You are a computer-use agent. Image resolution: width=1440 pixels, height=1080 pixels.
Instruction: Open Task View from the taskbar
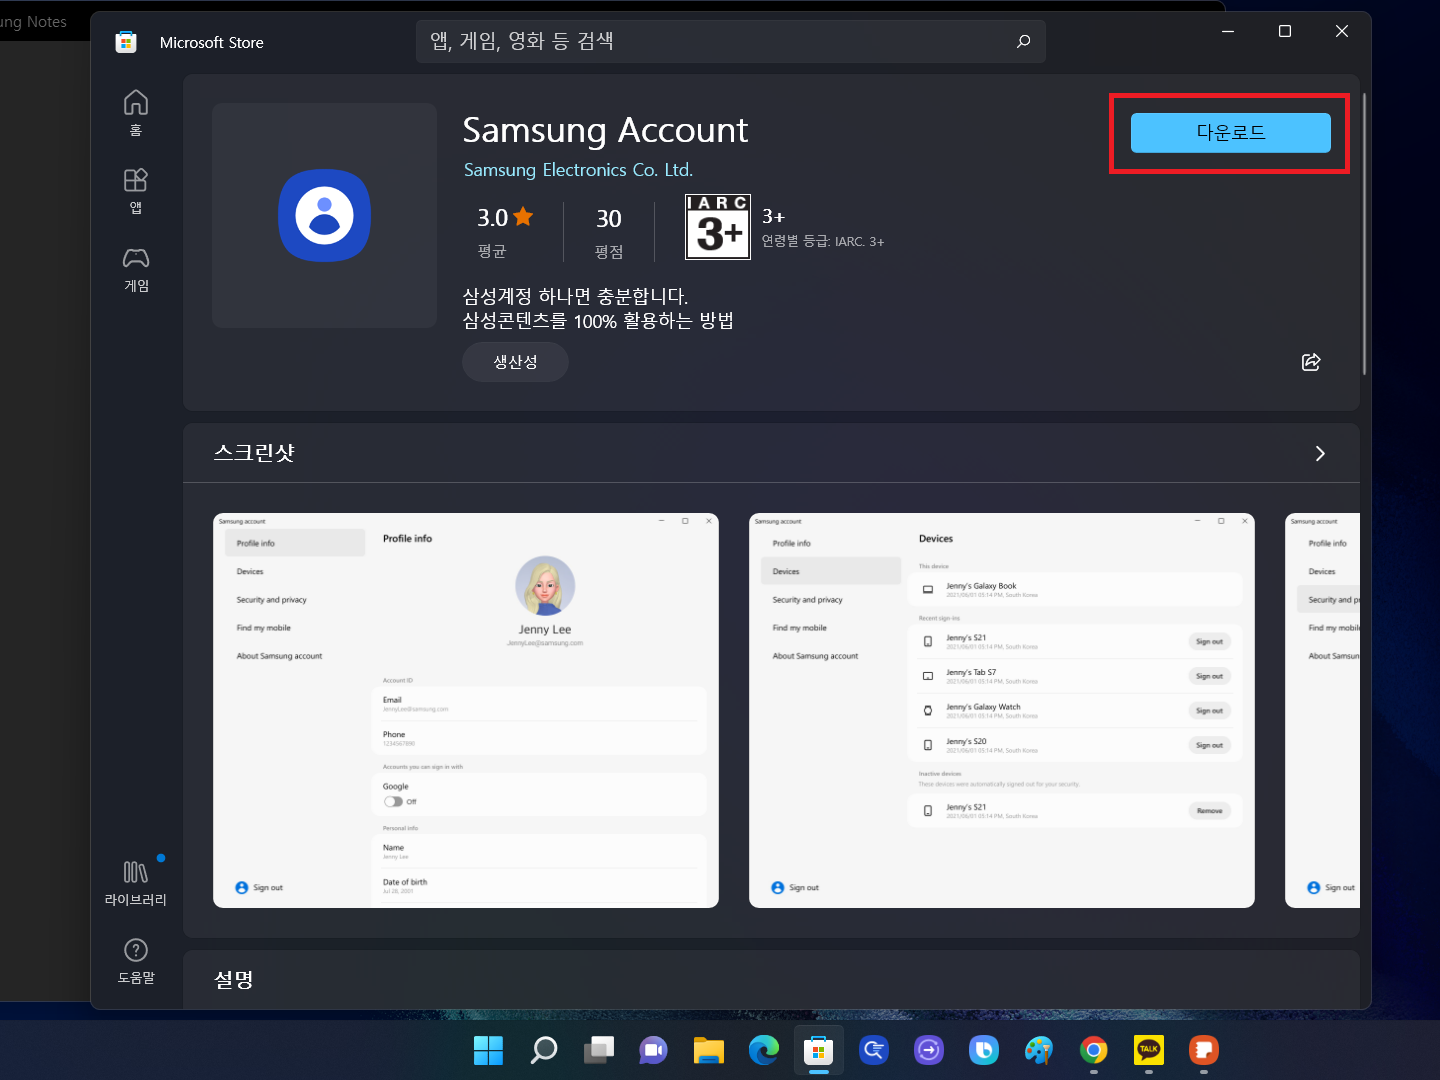(599, 1050)
